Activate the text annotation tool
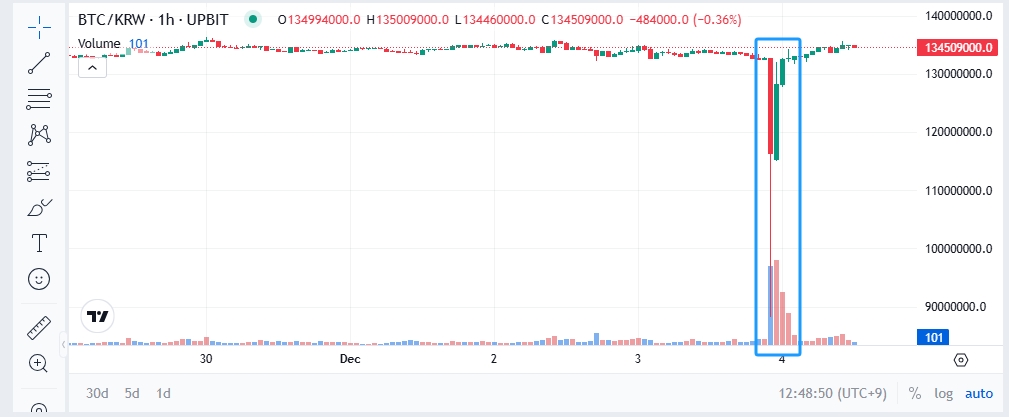The image size is (1009, 417). coord(39,243)
